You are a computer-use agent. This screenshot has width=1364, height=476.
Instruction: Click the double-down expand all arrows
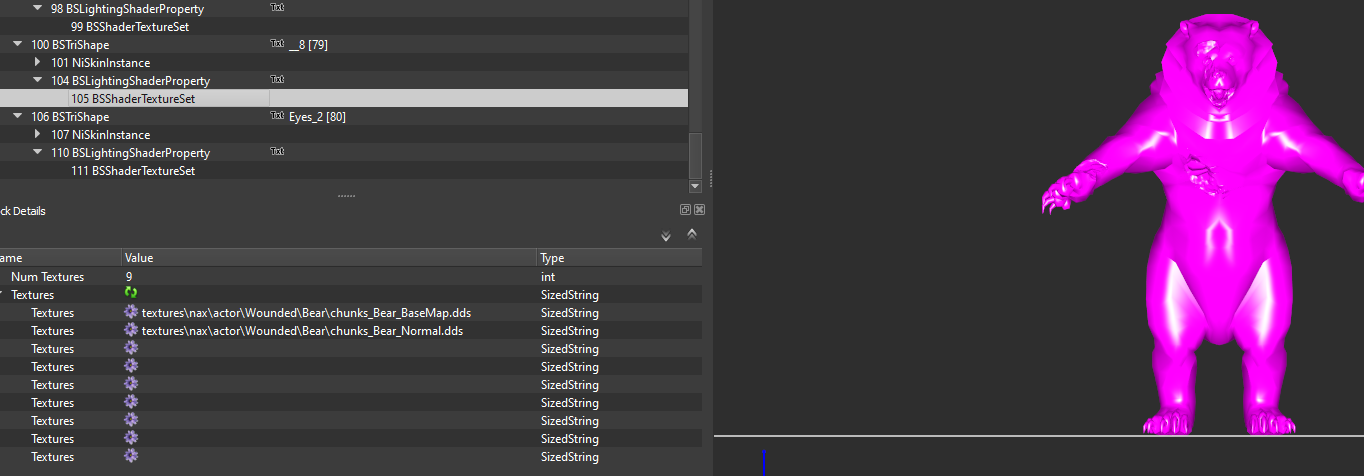(x=666, y=236)
